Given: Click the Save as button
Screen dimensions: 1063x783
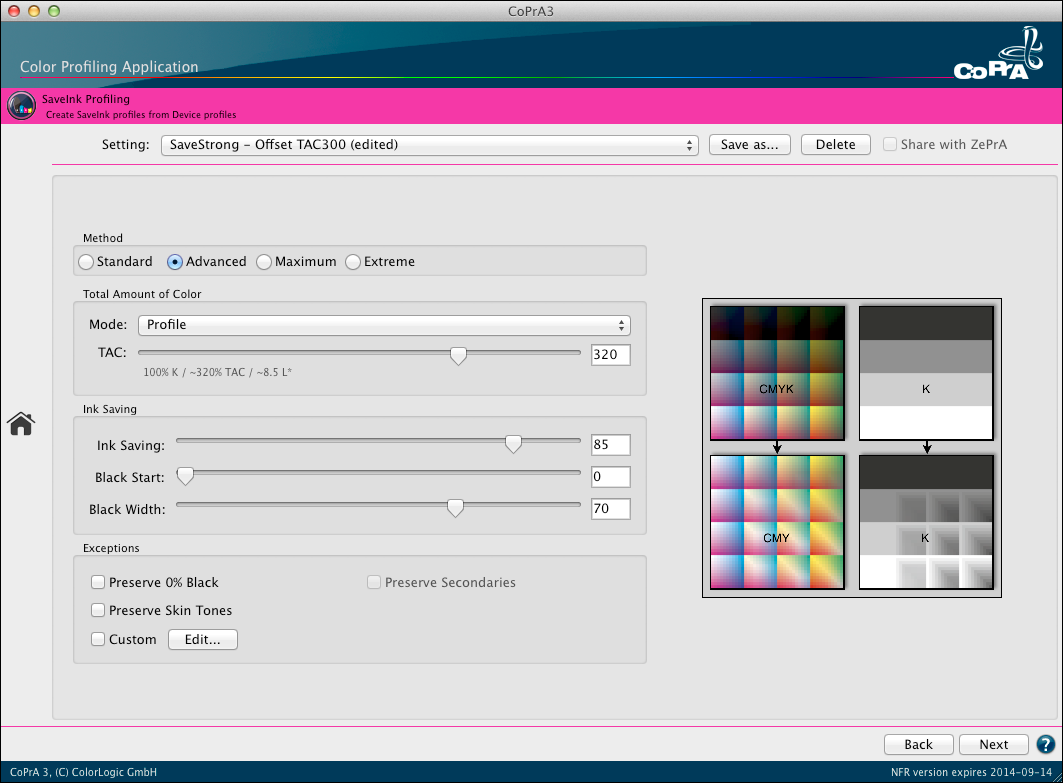Looking at the screenshot, I should click(x=749, y=144).
